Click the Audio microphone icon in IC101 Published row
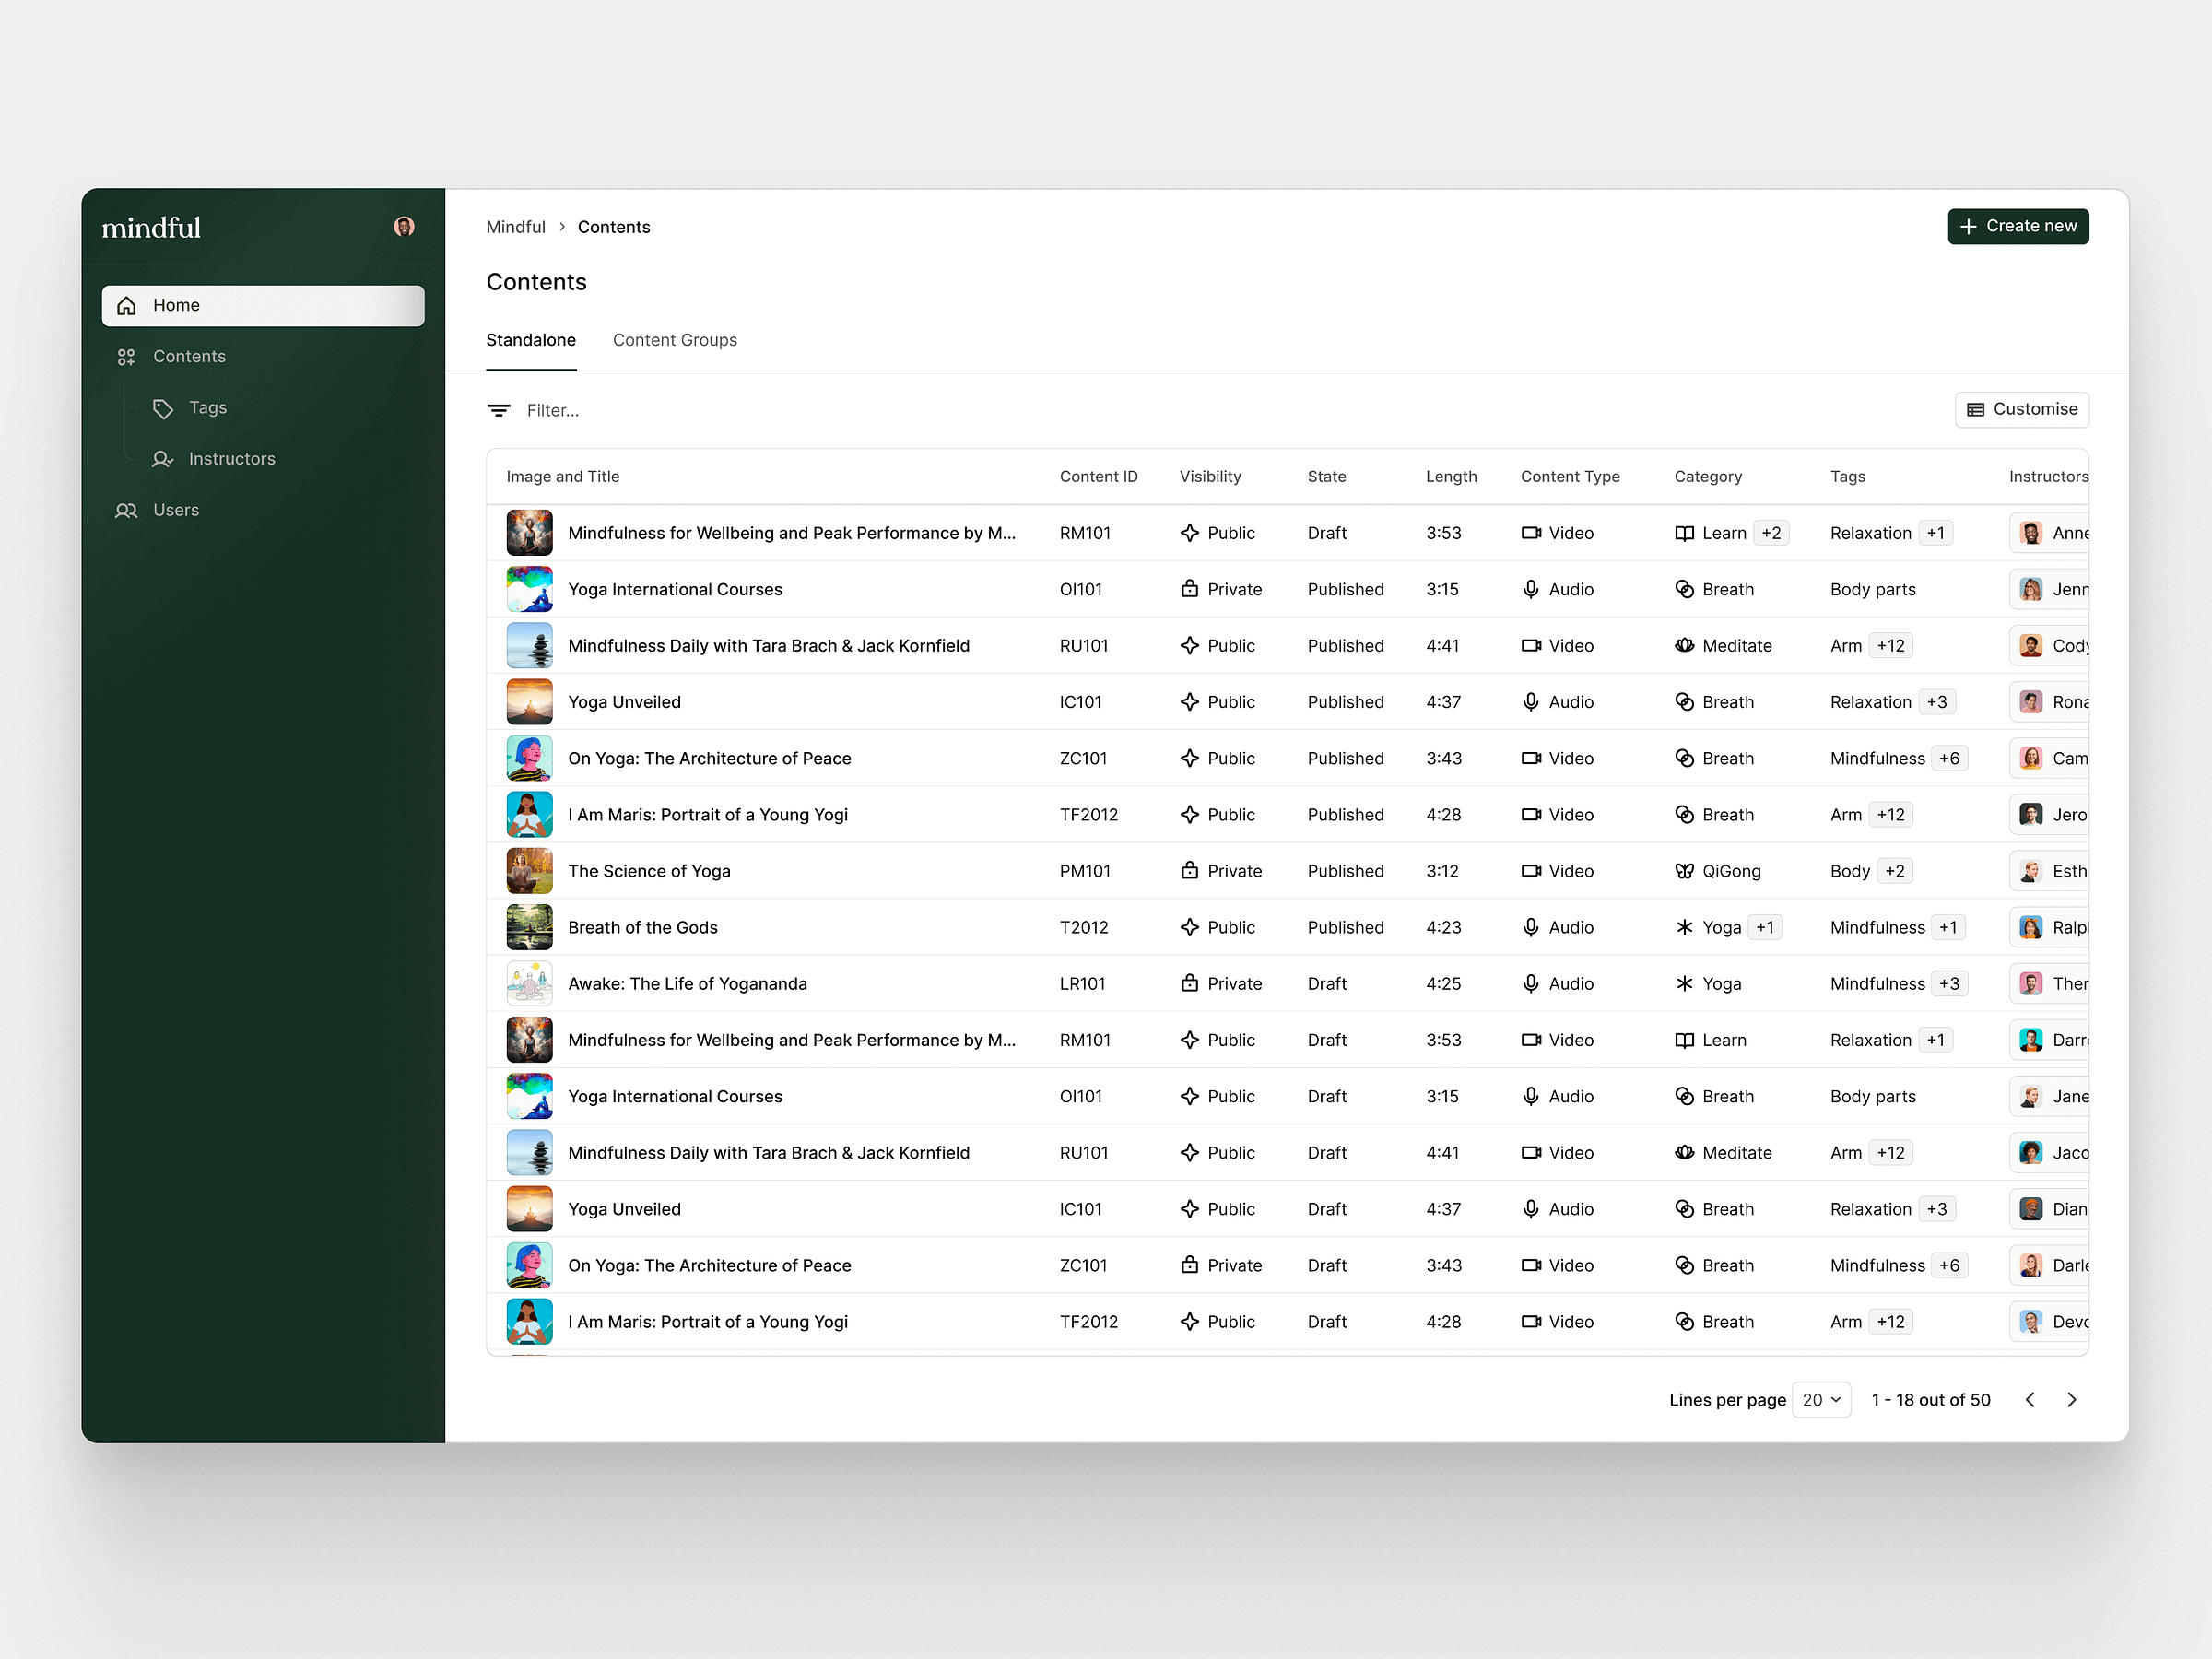The image size is (2212, 1659). click(1531, 702)
